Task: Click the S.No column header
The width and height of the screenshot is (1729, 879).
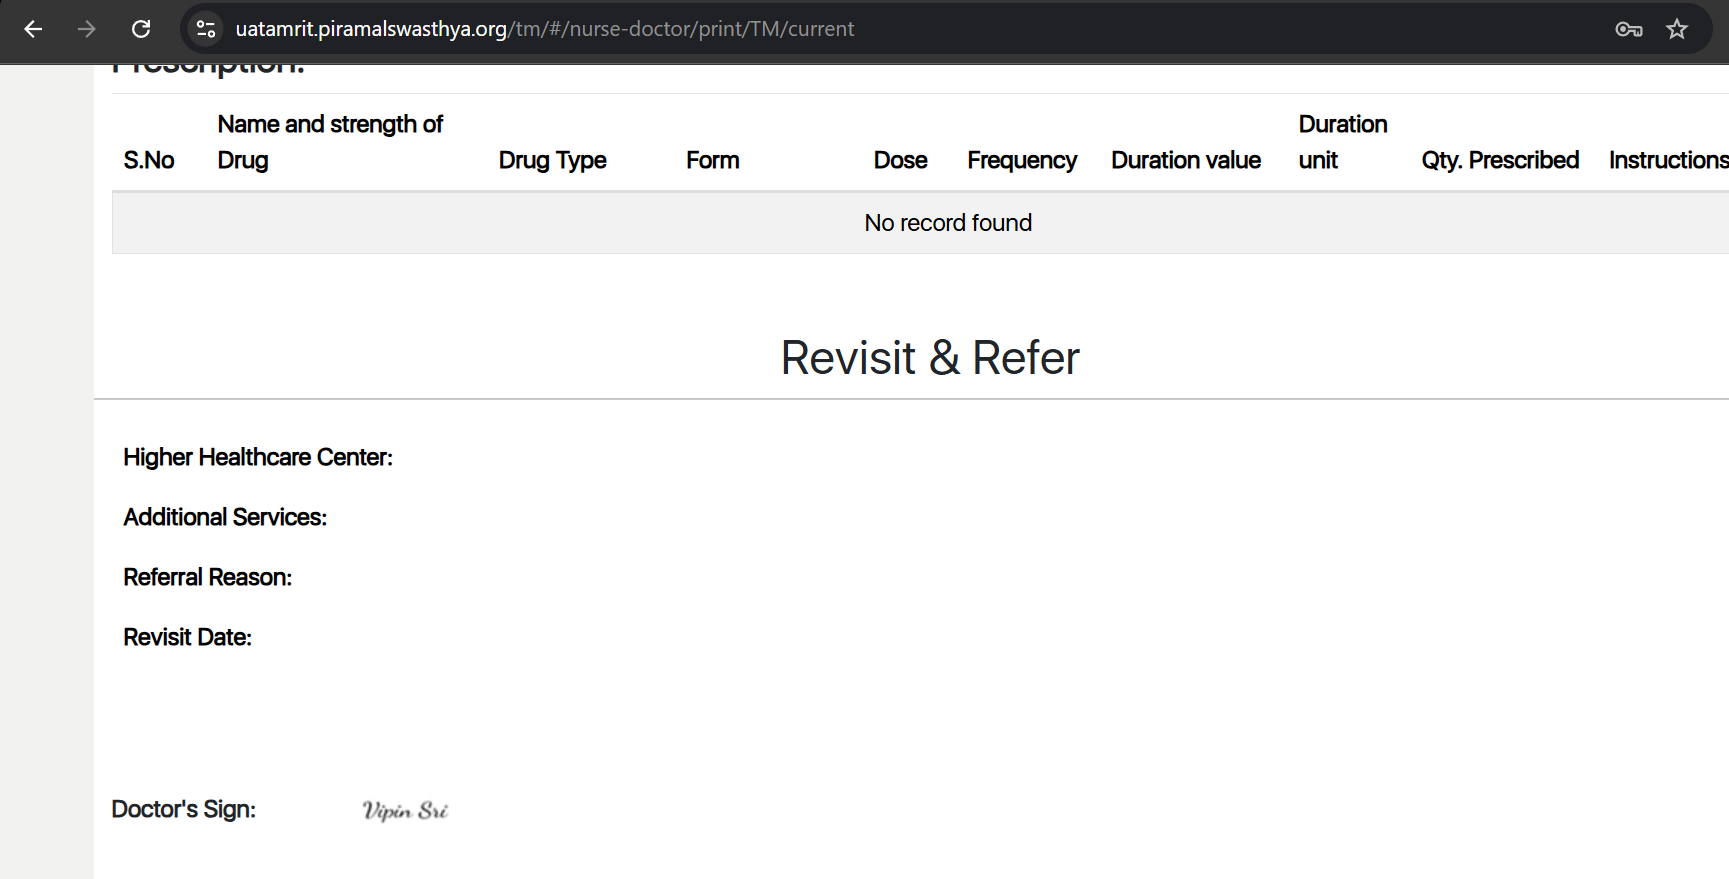Action: coord(149,160)
